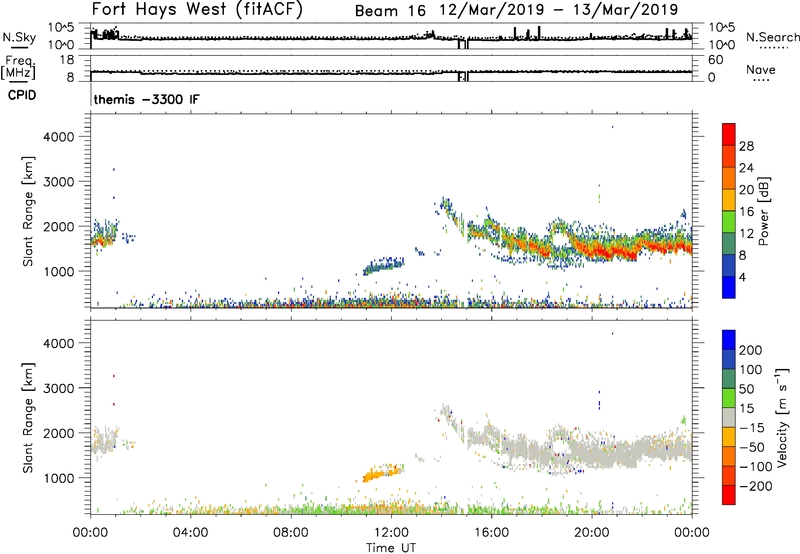Click the 'Power [dB]' color bar label

pos(764,211)
